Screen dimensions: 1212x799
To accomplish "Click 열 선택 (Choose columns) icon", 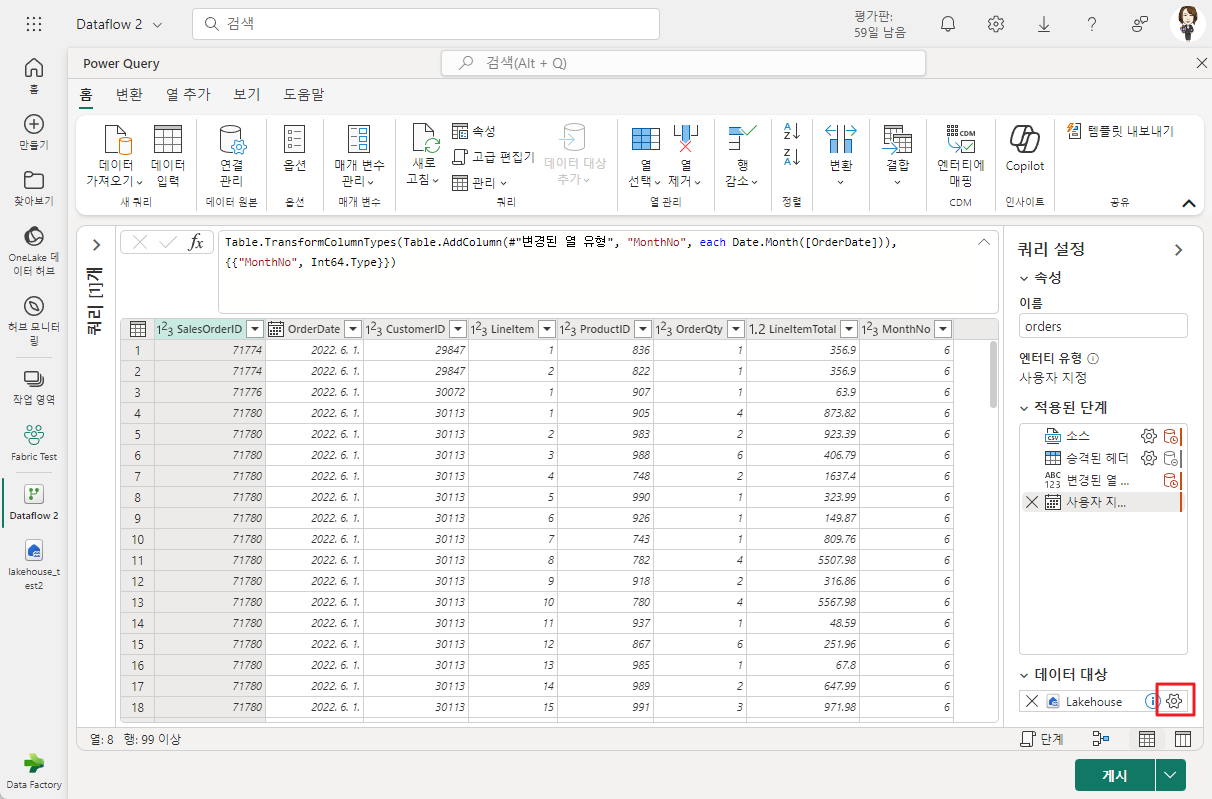I will point(646,140).
